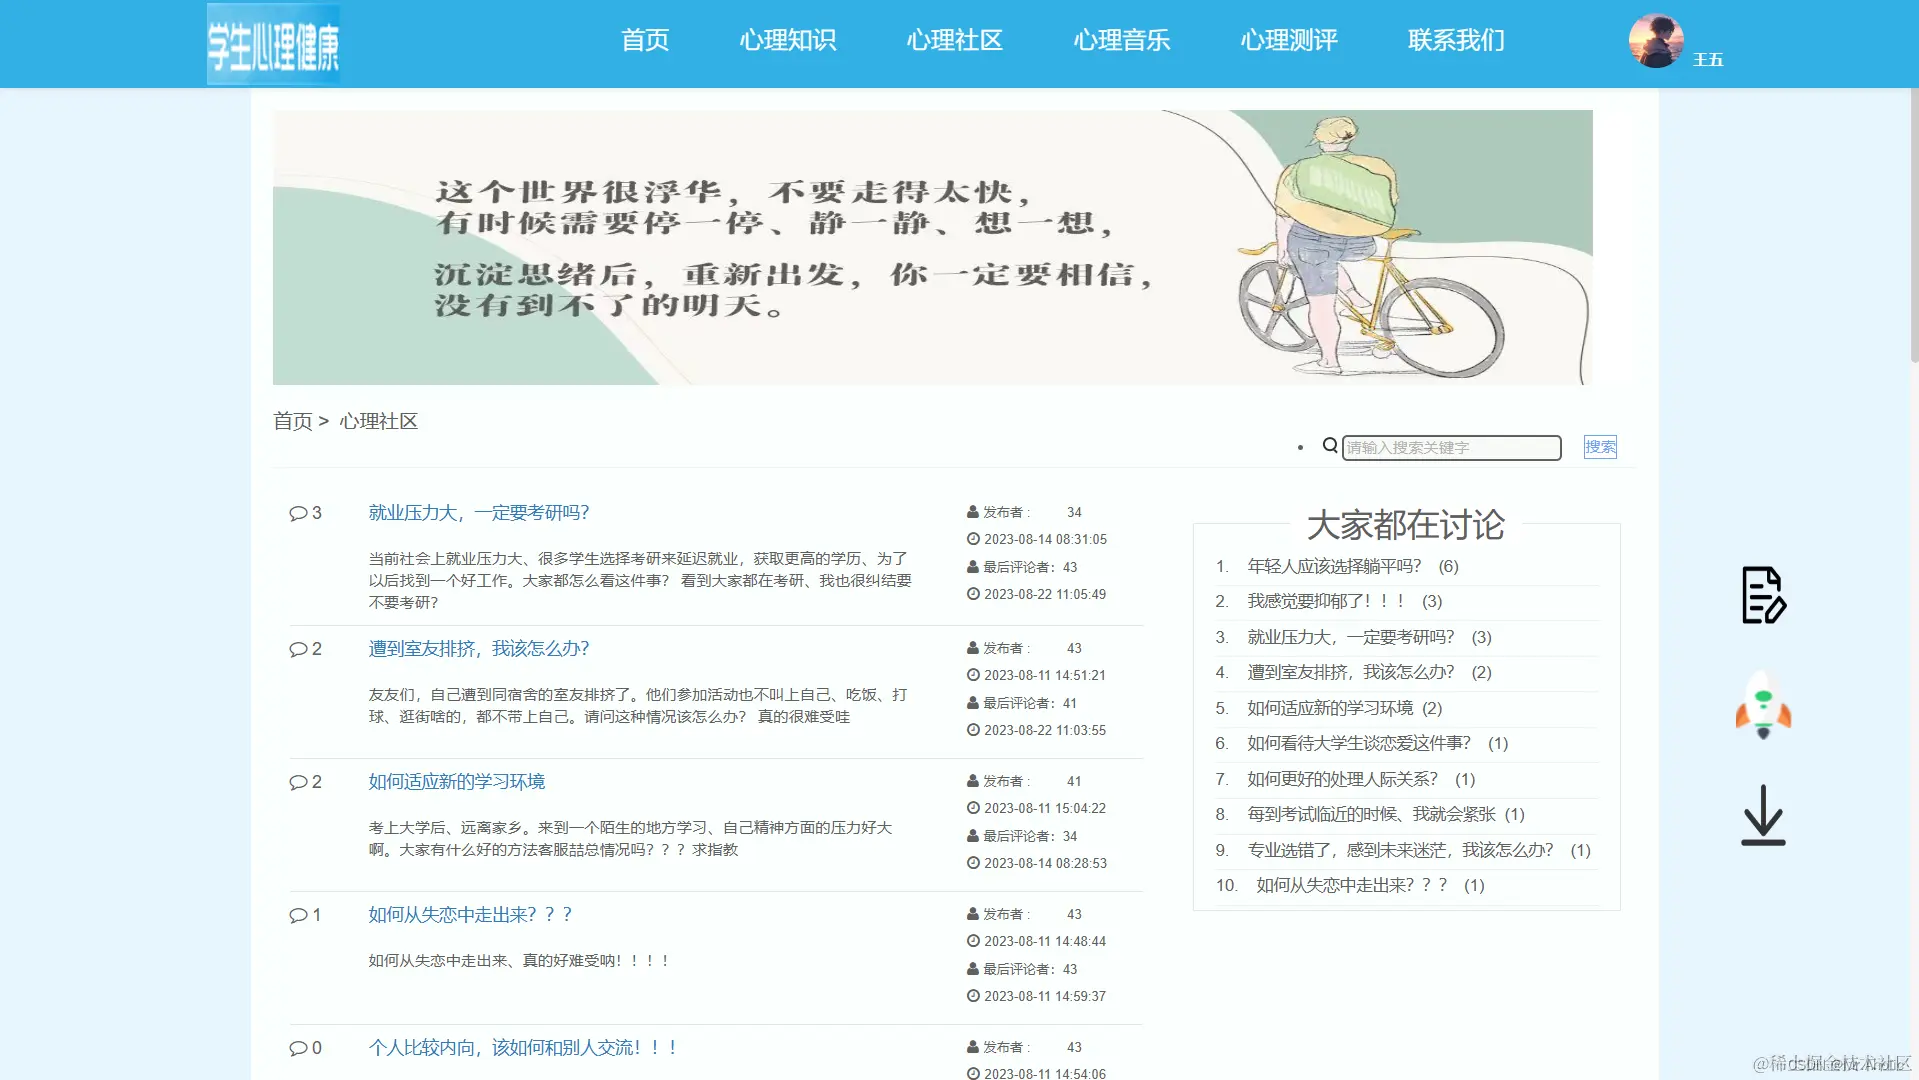Open post 个人比较内向，该如何和别人交流

point(523,1048)
